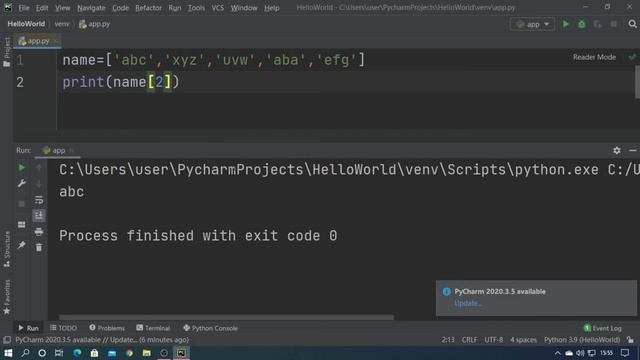Open the Code menu
Screen dimensions: 640x360
pos(120,8)
